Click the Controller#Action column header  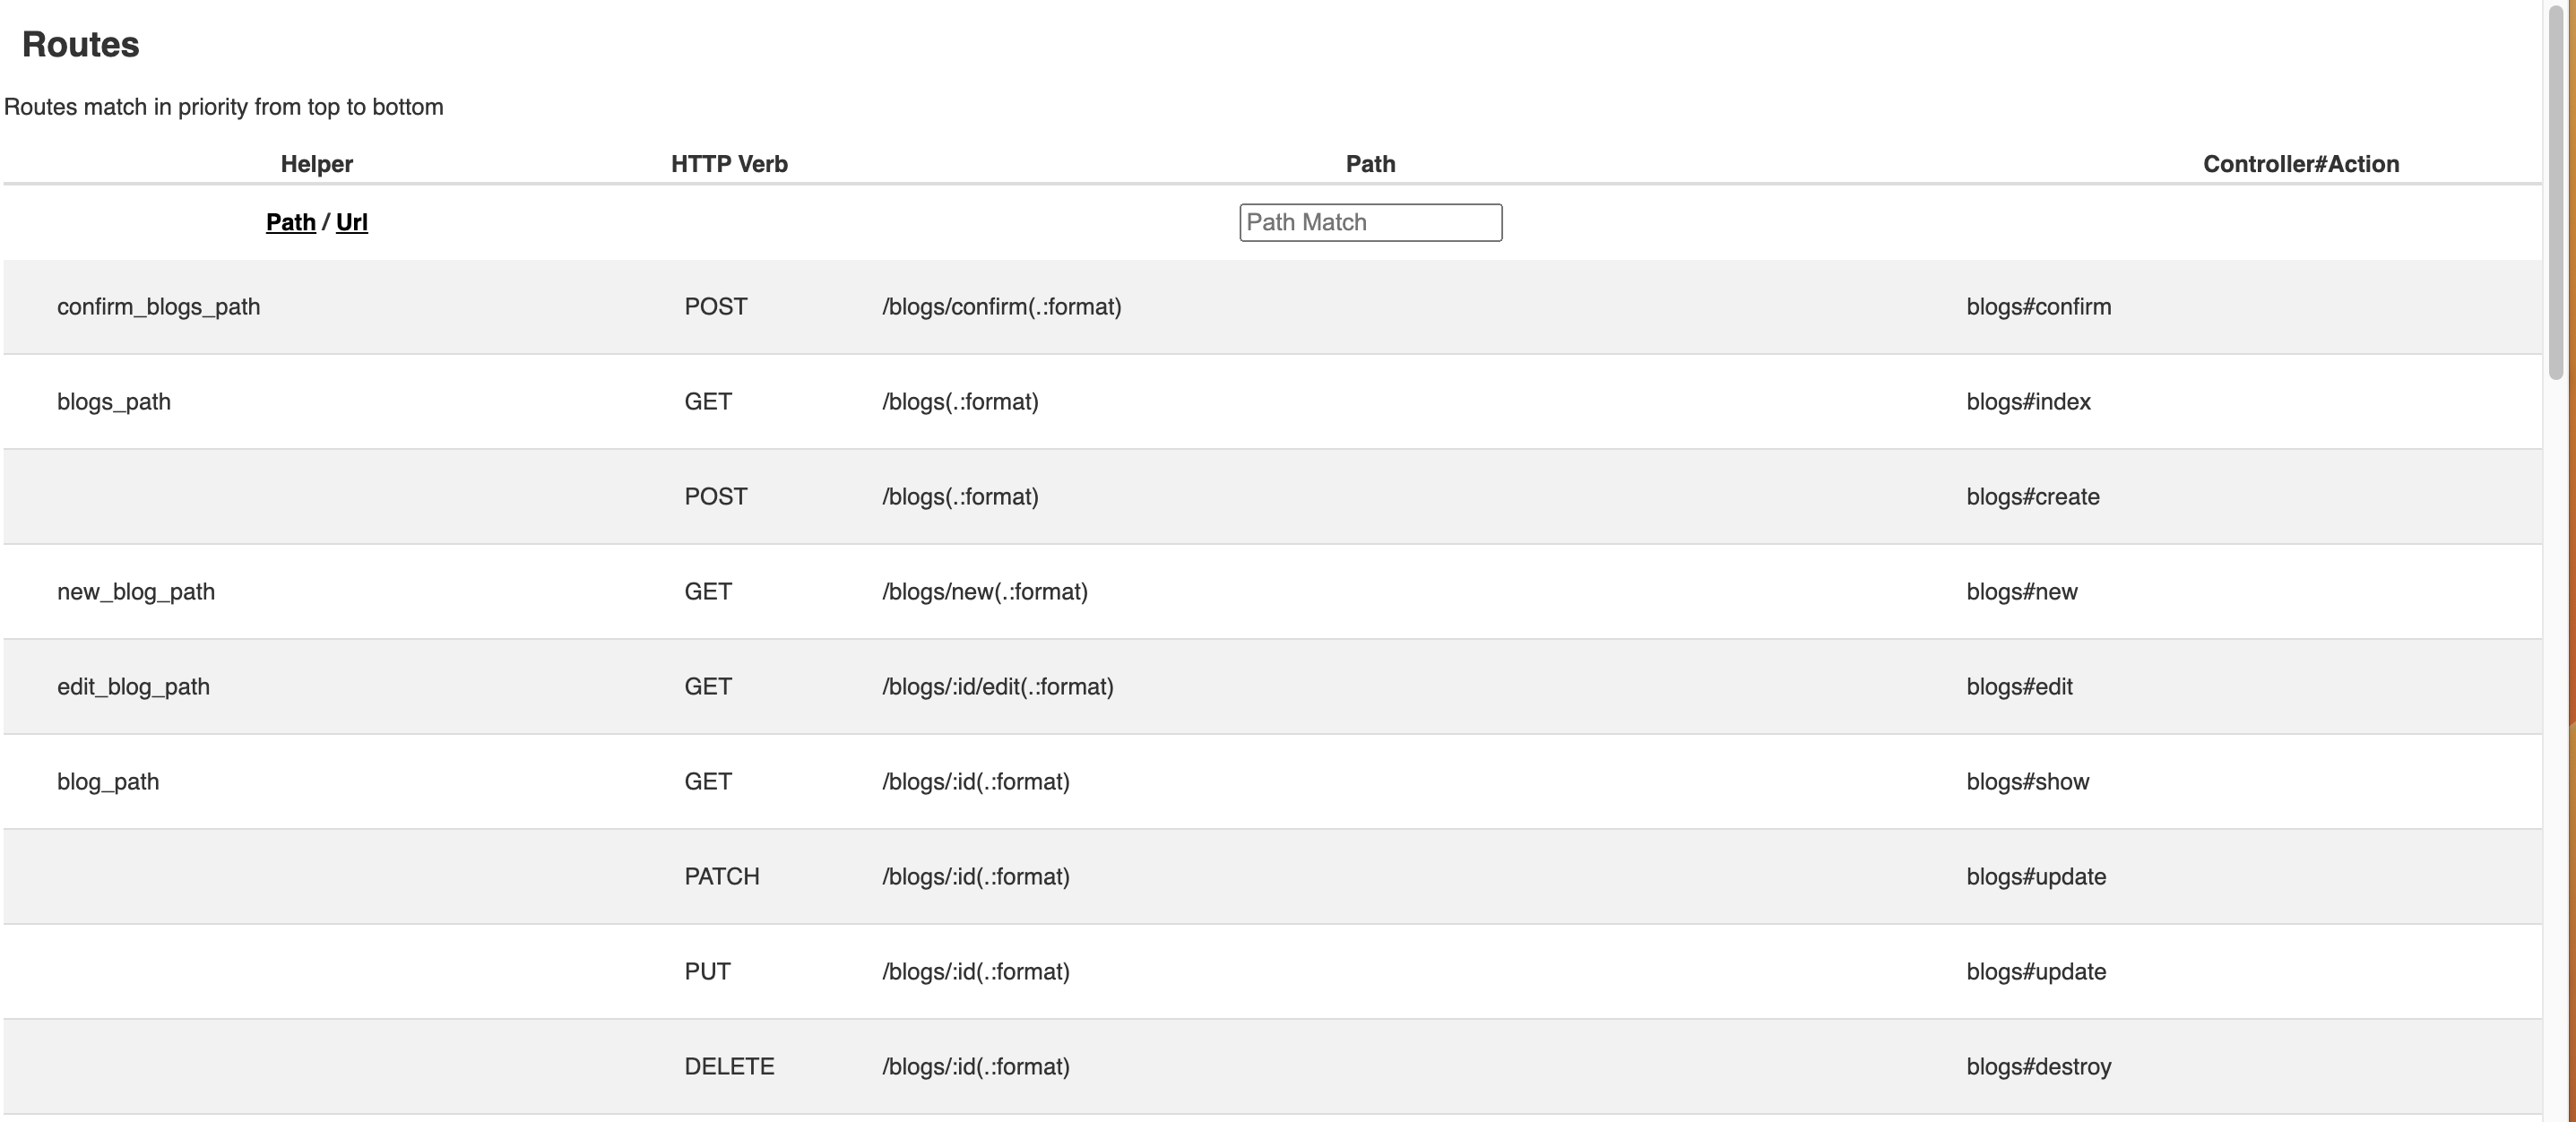pyautogui.click(x=2300, y=164)
